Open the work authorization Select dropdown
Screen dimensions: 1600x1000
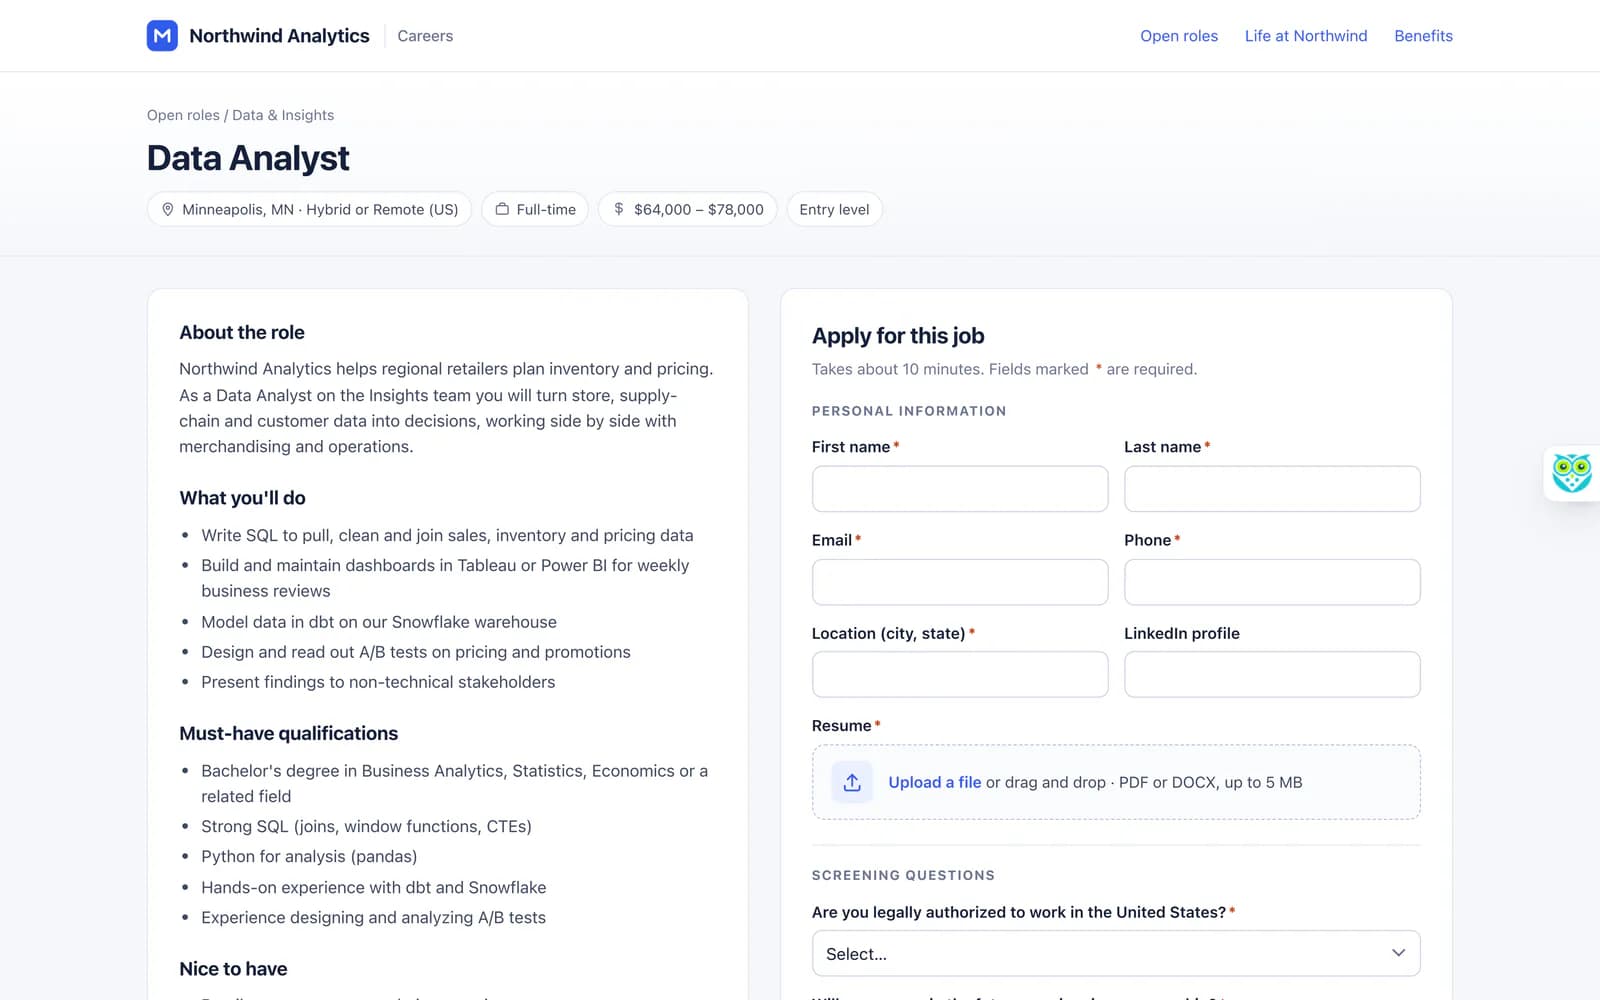[x=1116, y=953]
